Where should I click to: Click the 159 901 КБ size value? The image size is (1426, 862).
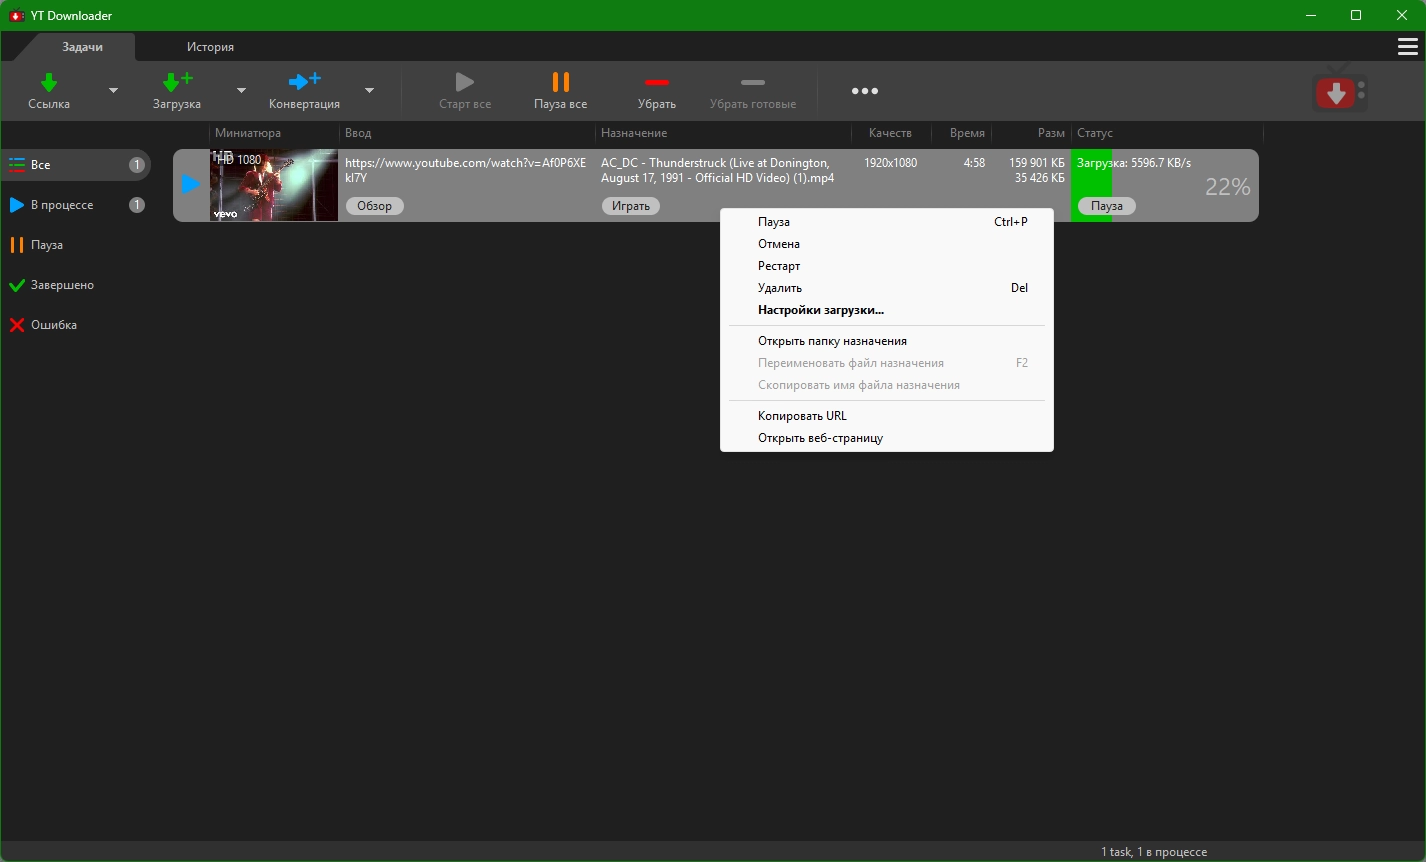click(x=1037, y=163)
